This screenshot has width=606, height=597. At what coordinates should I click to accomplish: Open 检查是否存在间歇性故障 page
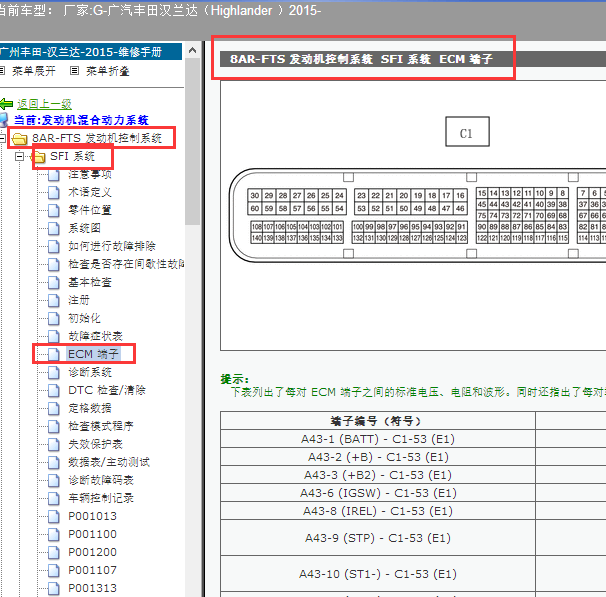tap(126, 264)
